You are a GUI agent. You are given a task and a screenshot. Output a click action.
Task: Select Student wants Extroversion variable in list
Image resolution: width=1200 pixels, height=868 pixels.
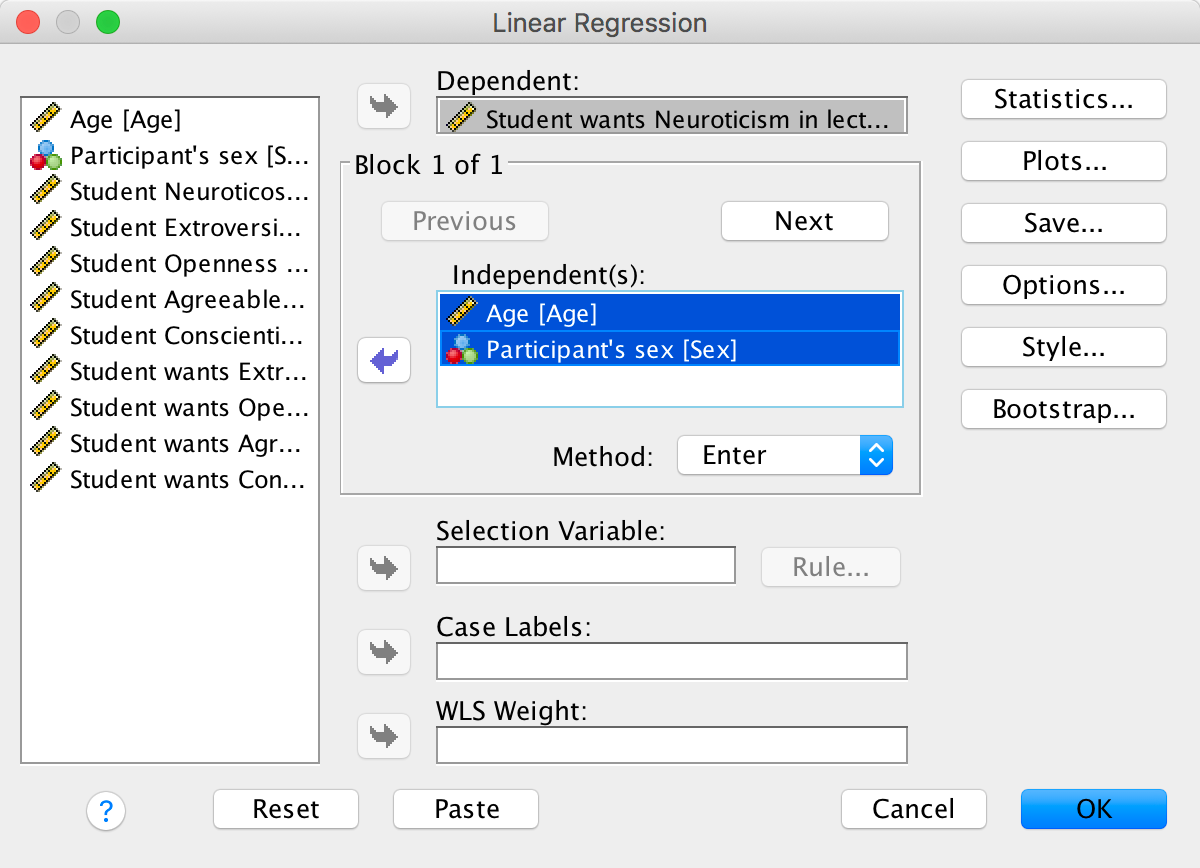[x=170, y=372]
